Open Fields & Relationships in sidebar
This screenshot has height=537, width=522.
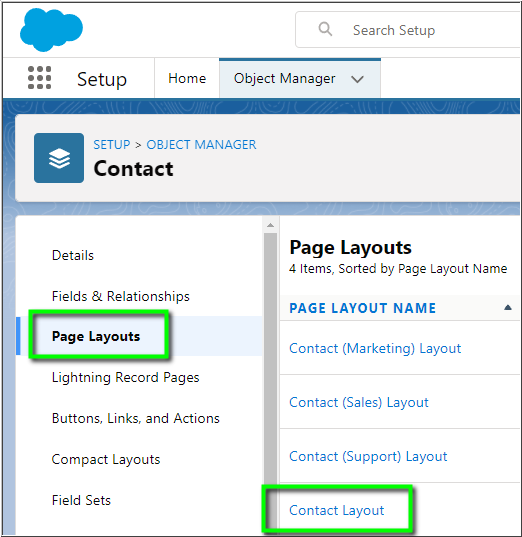121,296
